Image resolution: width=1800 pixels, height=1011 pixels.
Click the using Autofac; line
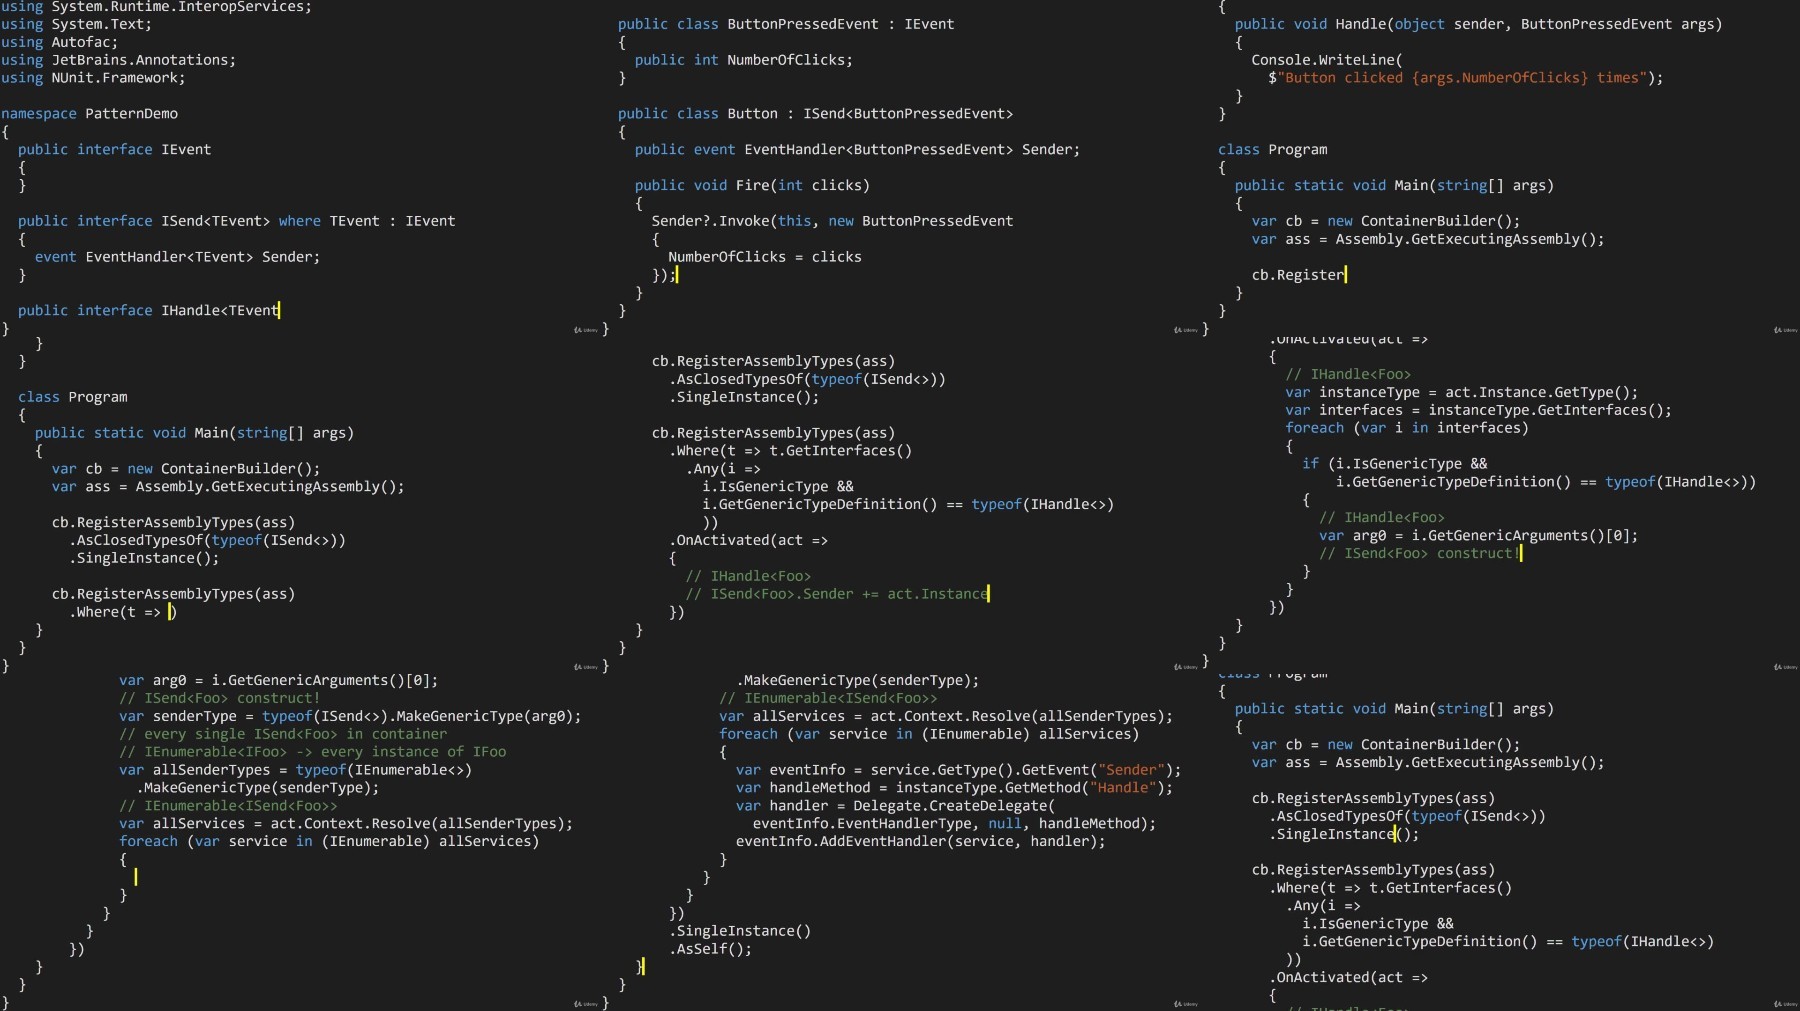pos(59,42)
